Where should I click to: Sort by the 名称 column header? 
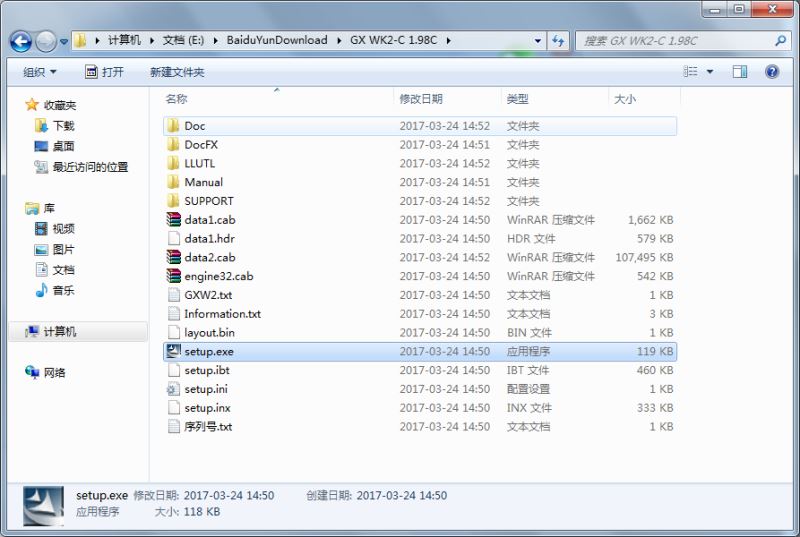point(177,99)
